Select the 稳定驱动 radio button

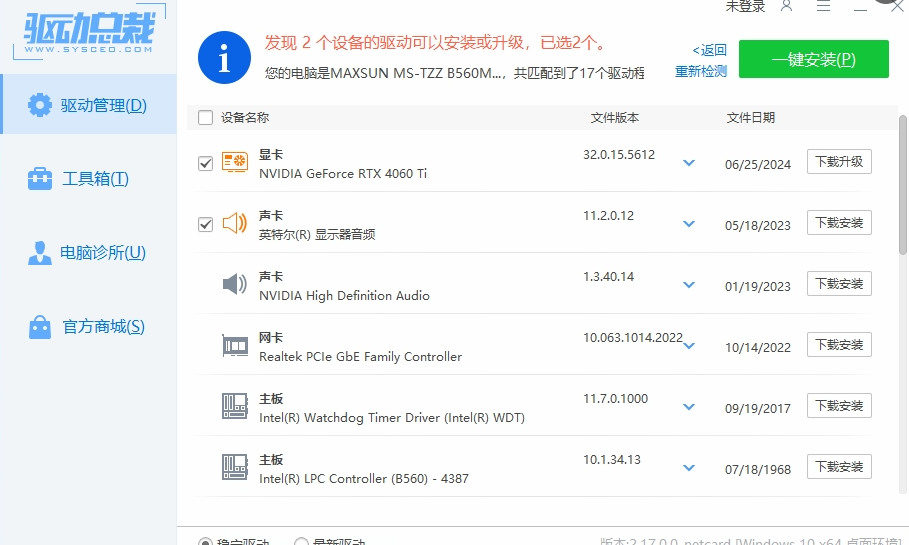[x=205, y=543]
